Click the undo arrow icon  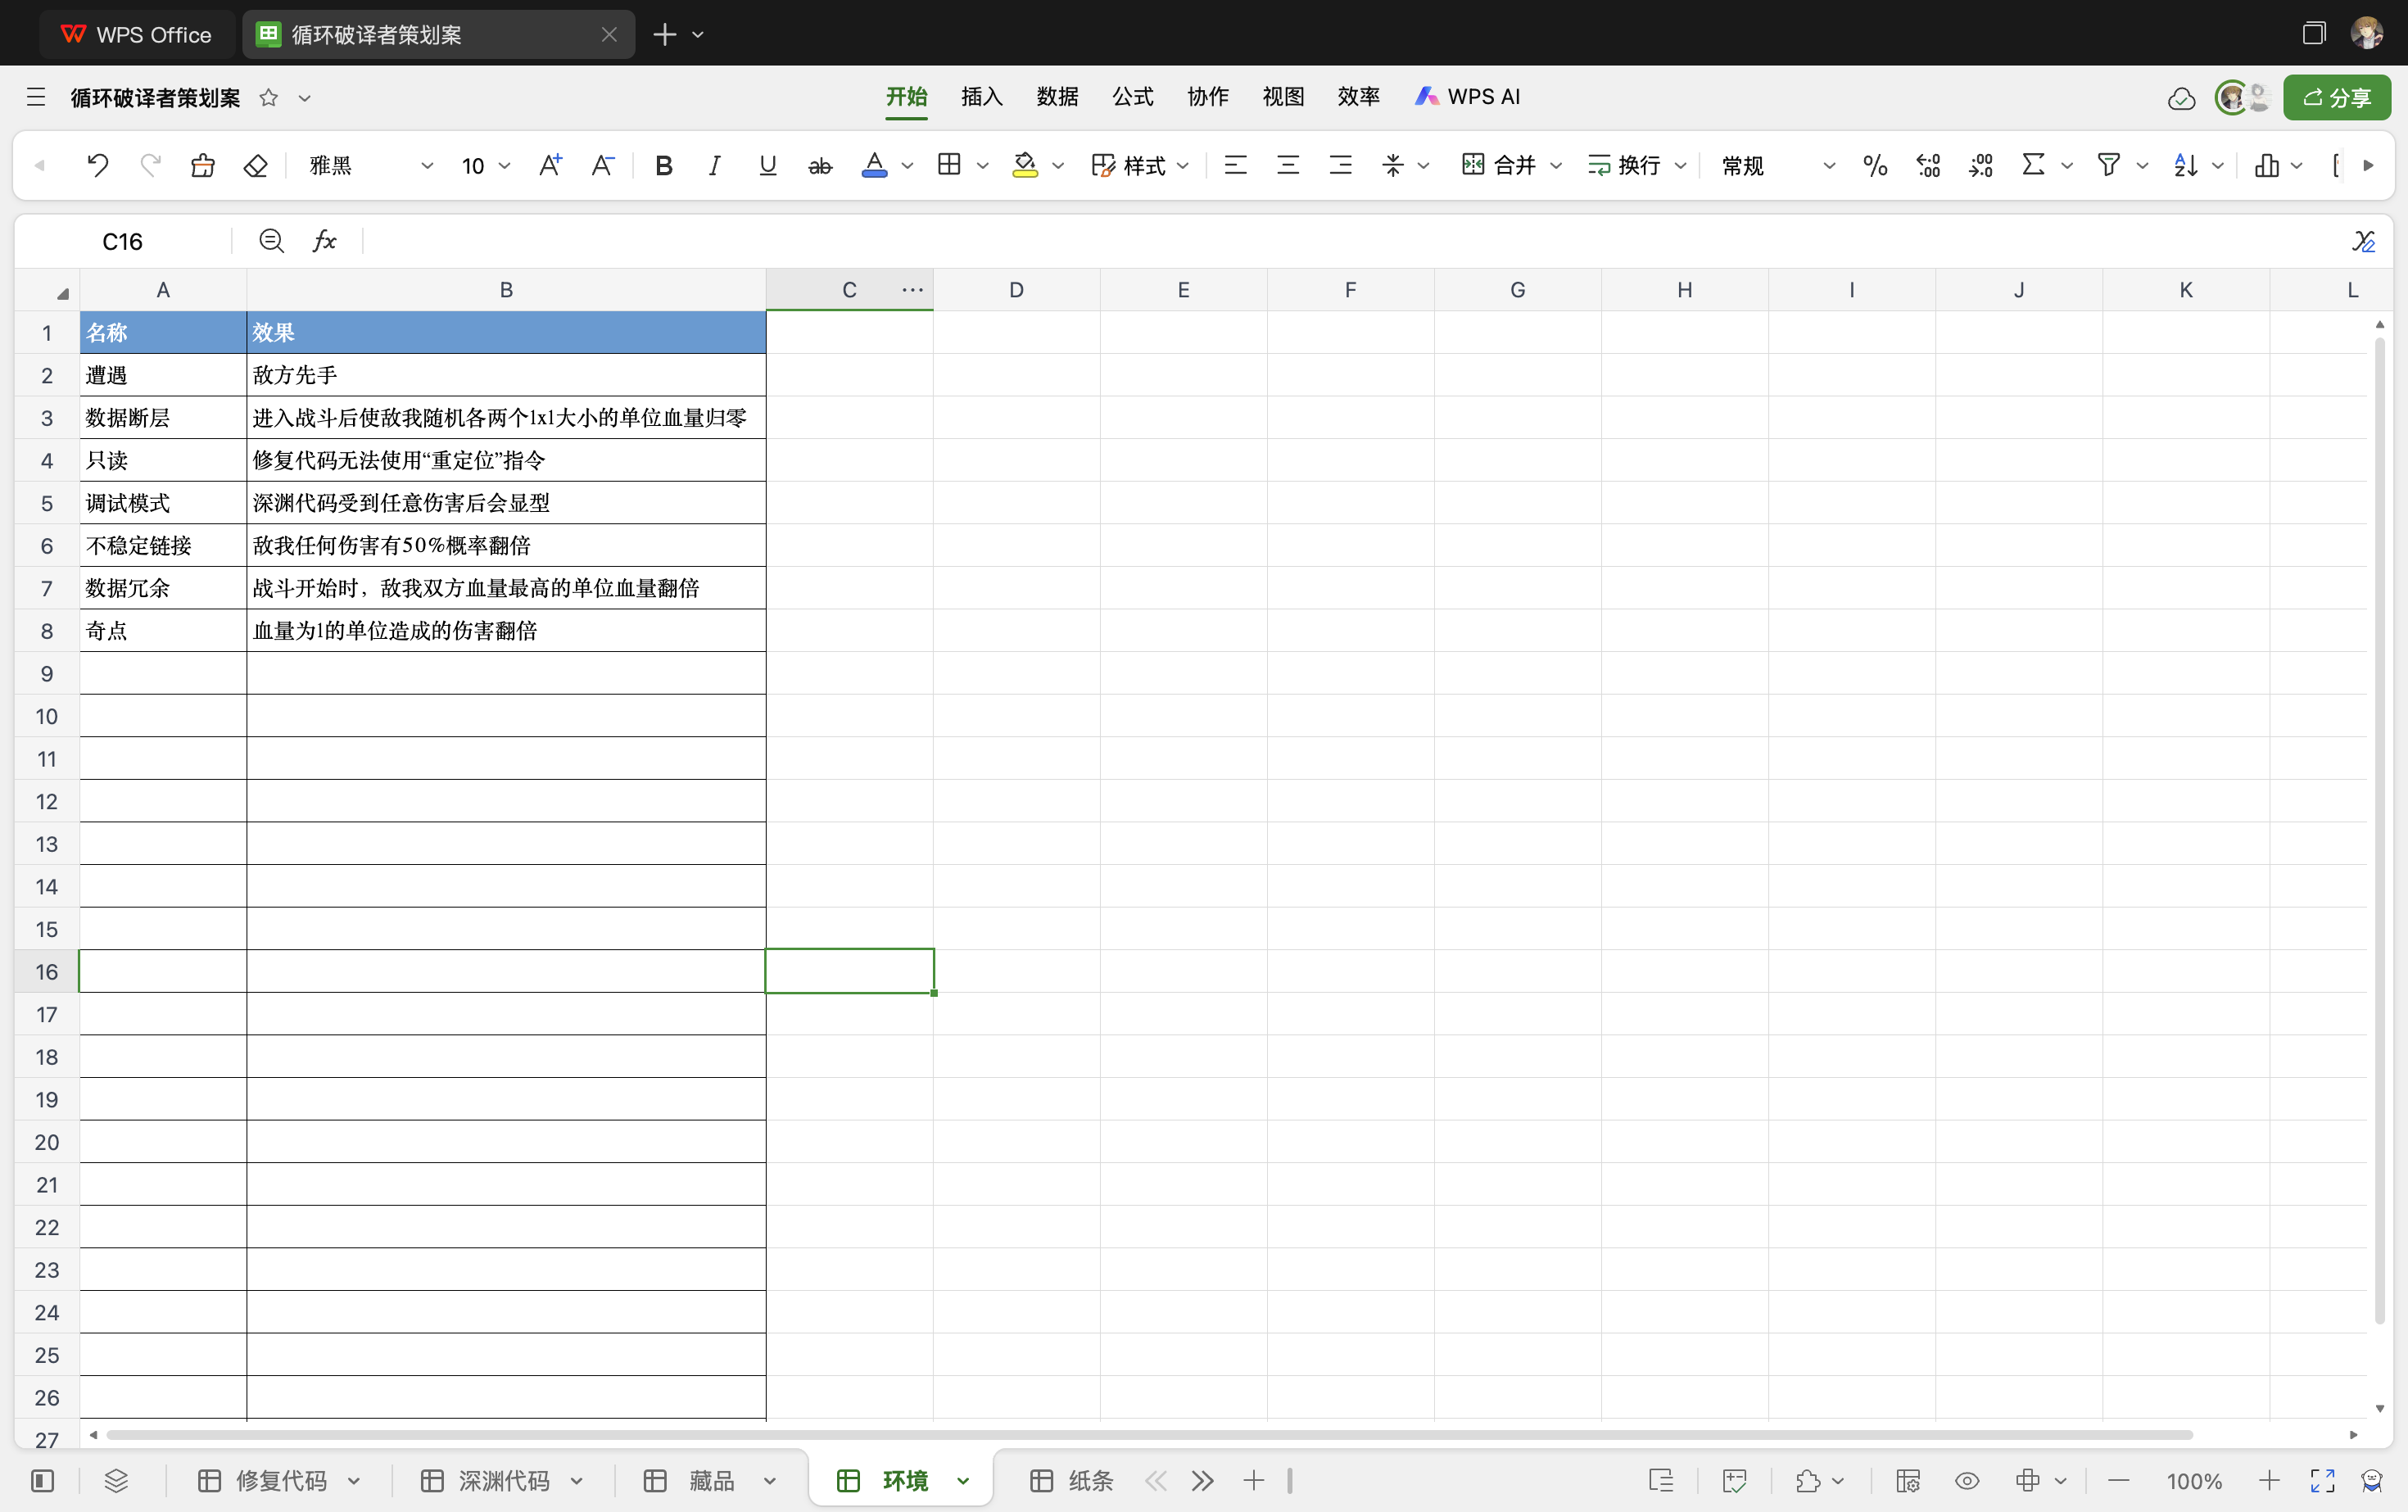[97, 165]
